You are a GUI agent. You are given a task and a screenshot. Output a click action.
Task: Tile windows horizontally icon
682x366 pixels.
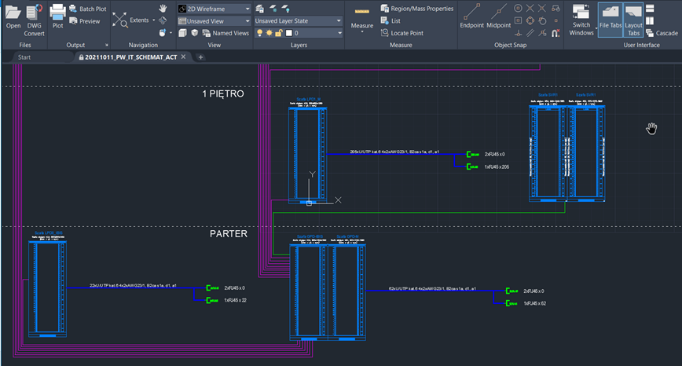click(650, 8)
